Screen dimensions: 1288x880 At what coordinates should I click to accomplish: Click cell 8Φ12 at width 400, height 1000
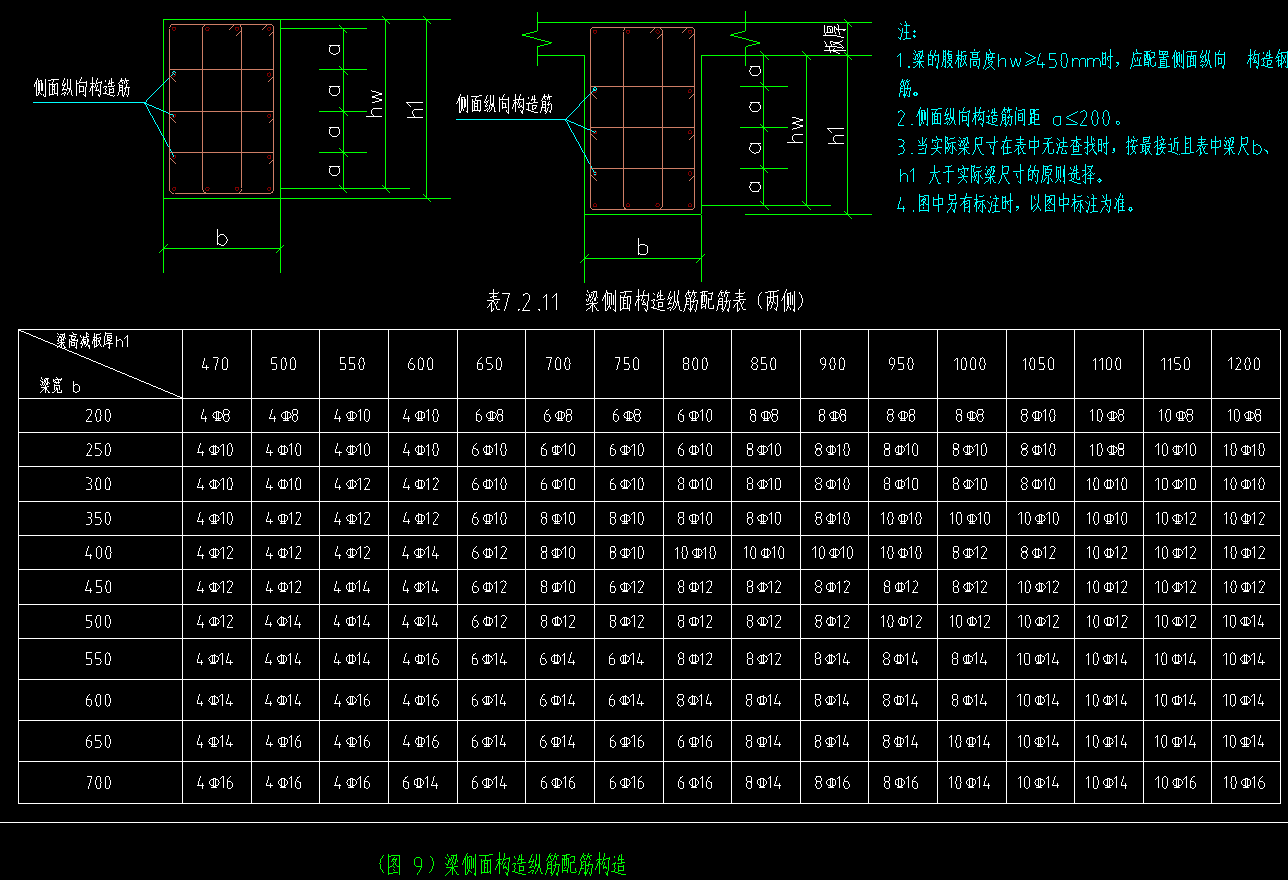coord(970,553)
